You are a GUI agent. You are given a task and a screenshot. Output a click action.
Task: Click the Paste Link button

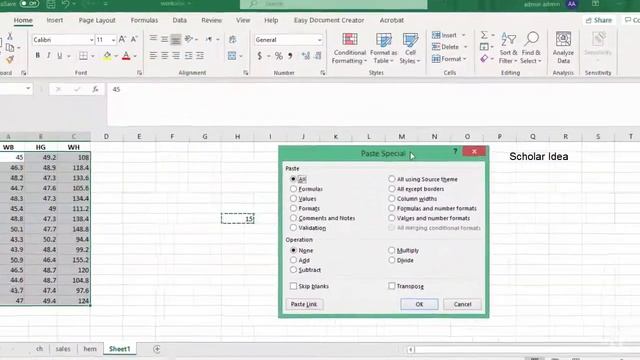click(304, 304)
